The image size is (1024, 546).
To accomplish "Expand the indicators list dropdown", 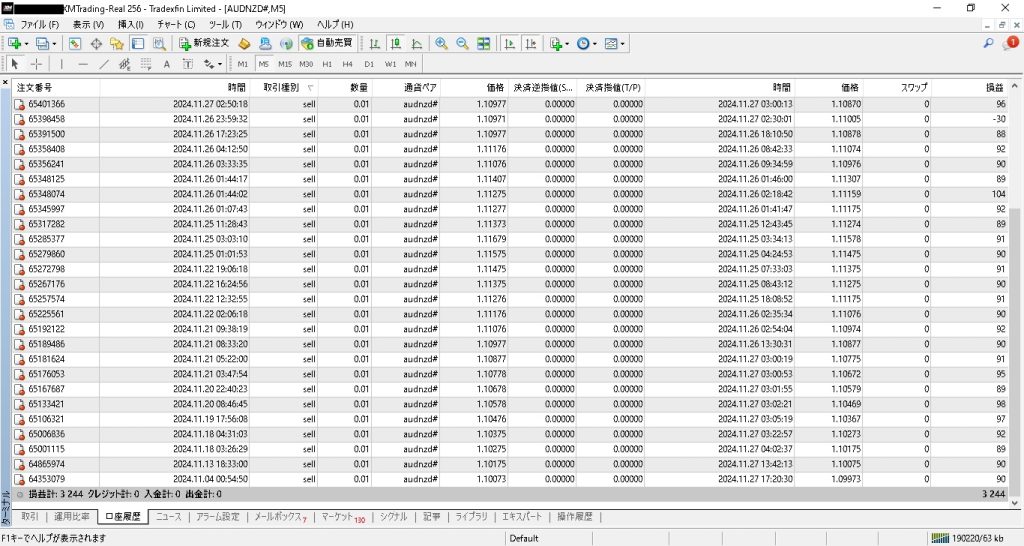I will tap(568, 44).
